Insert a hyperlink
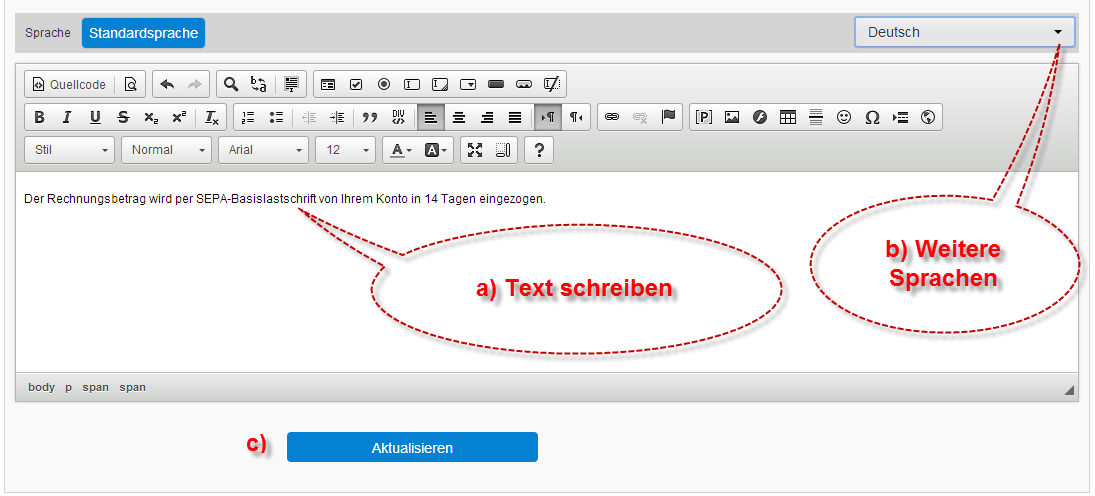1095x496 pixels. point(612,117)
